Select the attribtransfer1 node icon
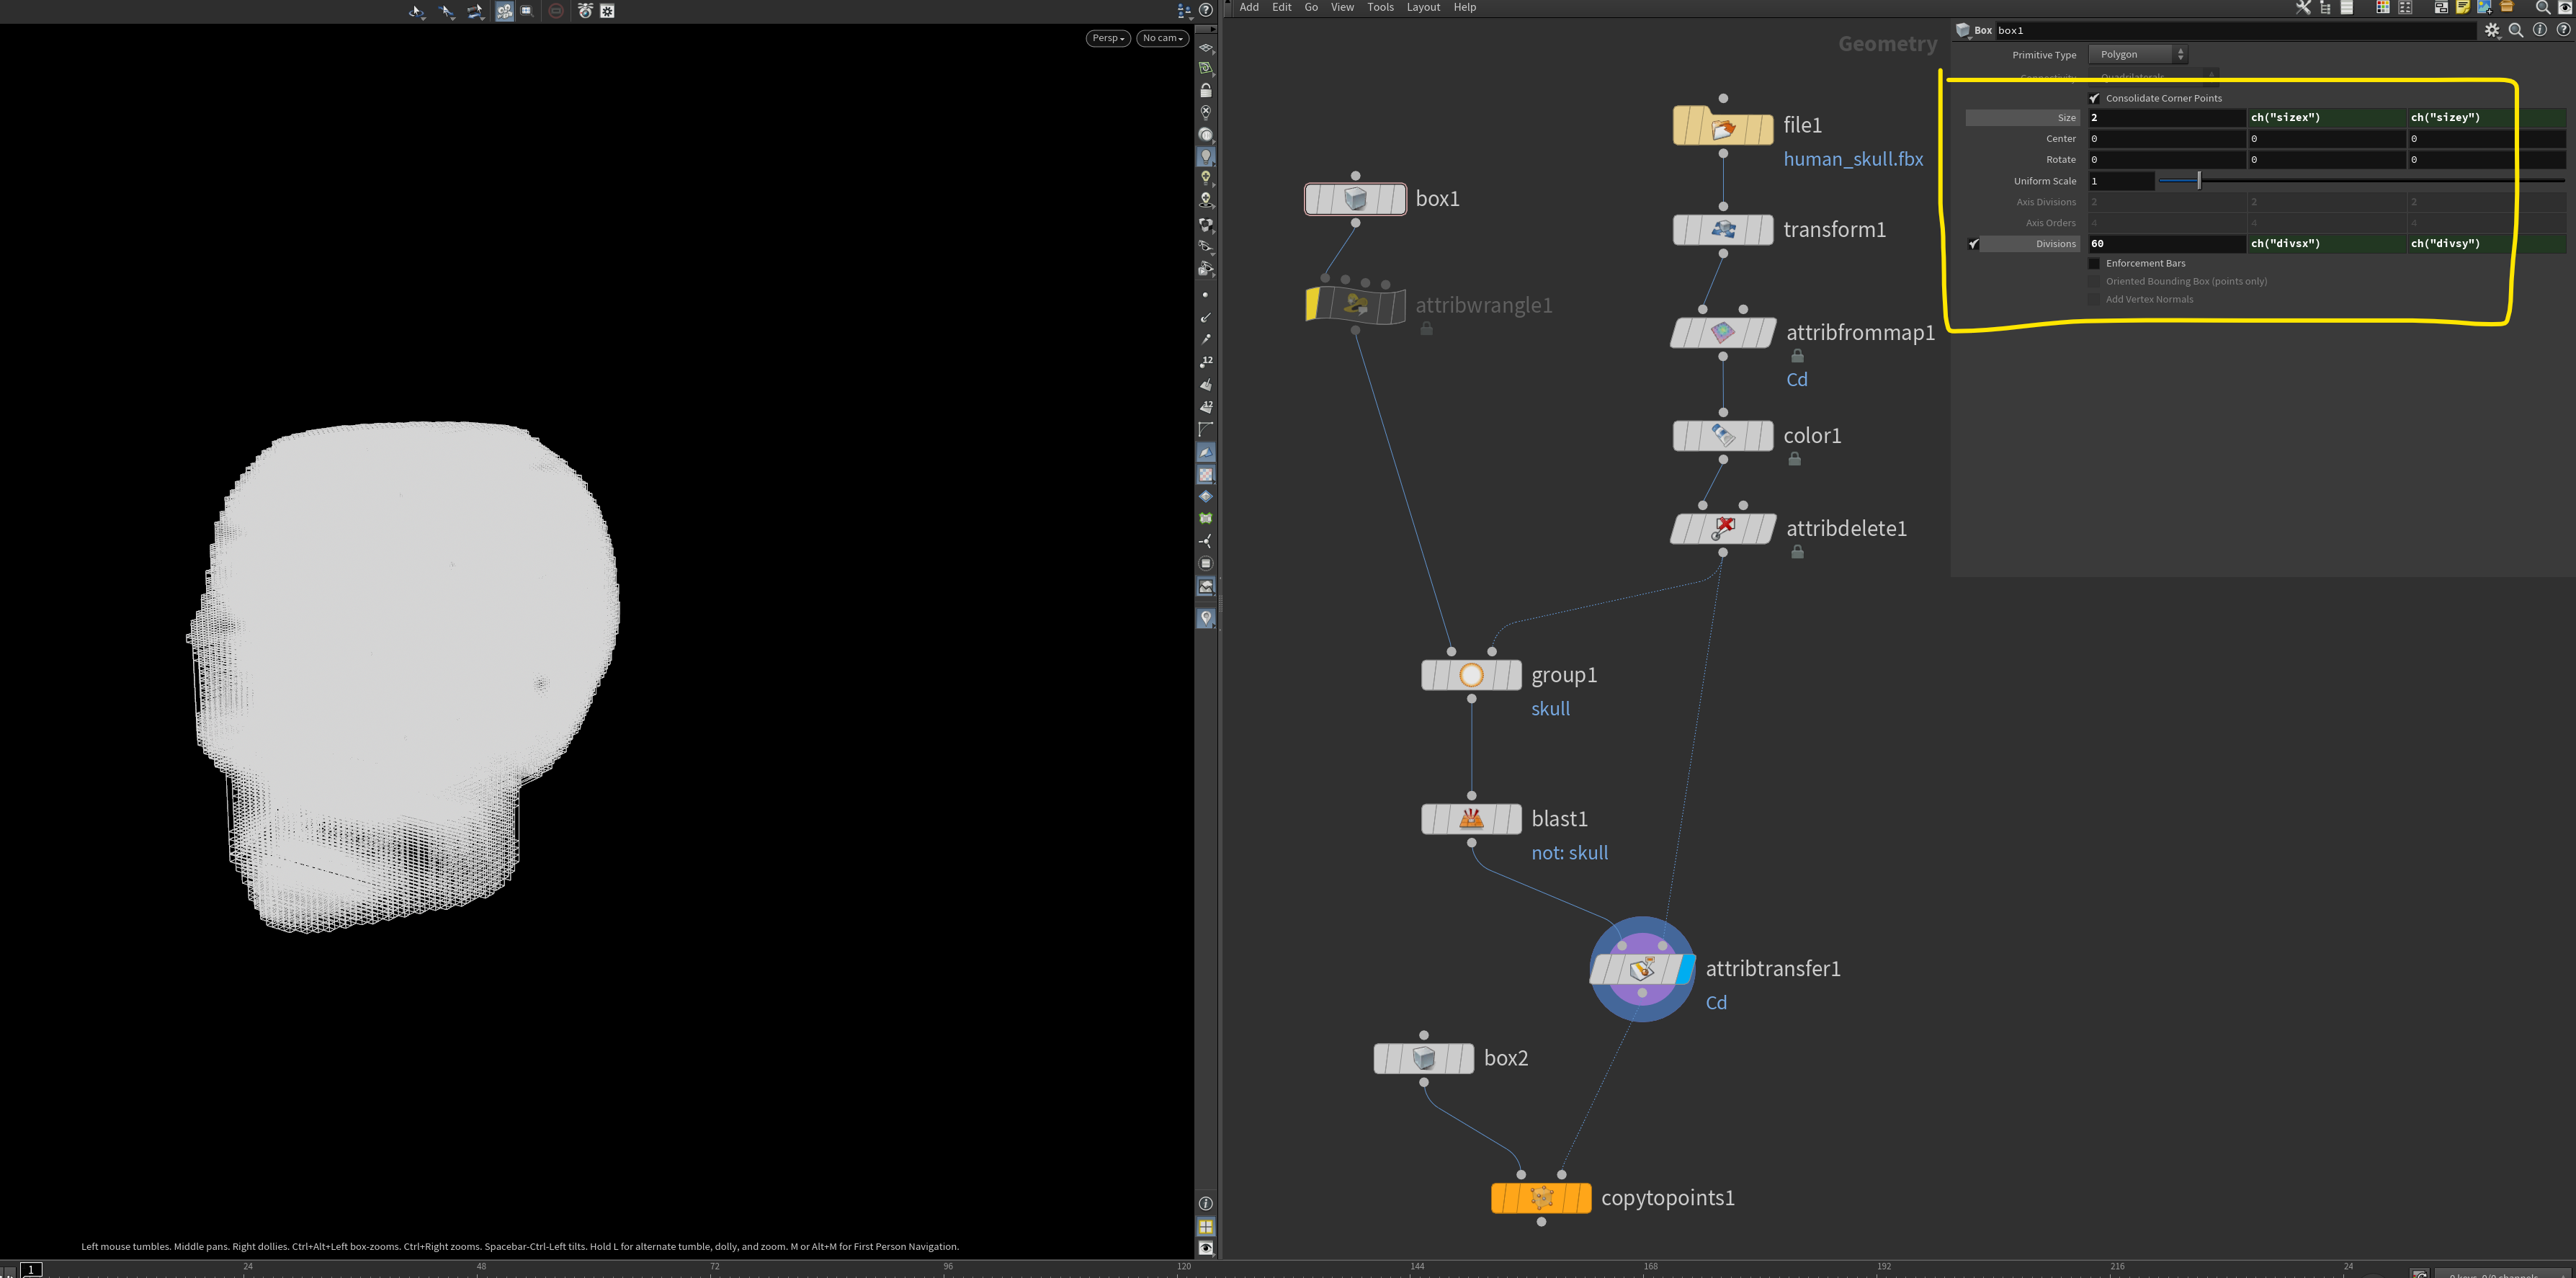The image size is (2576, 1278). 1642,969
